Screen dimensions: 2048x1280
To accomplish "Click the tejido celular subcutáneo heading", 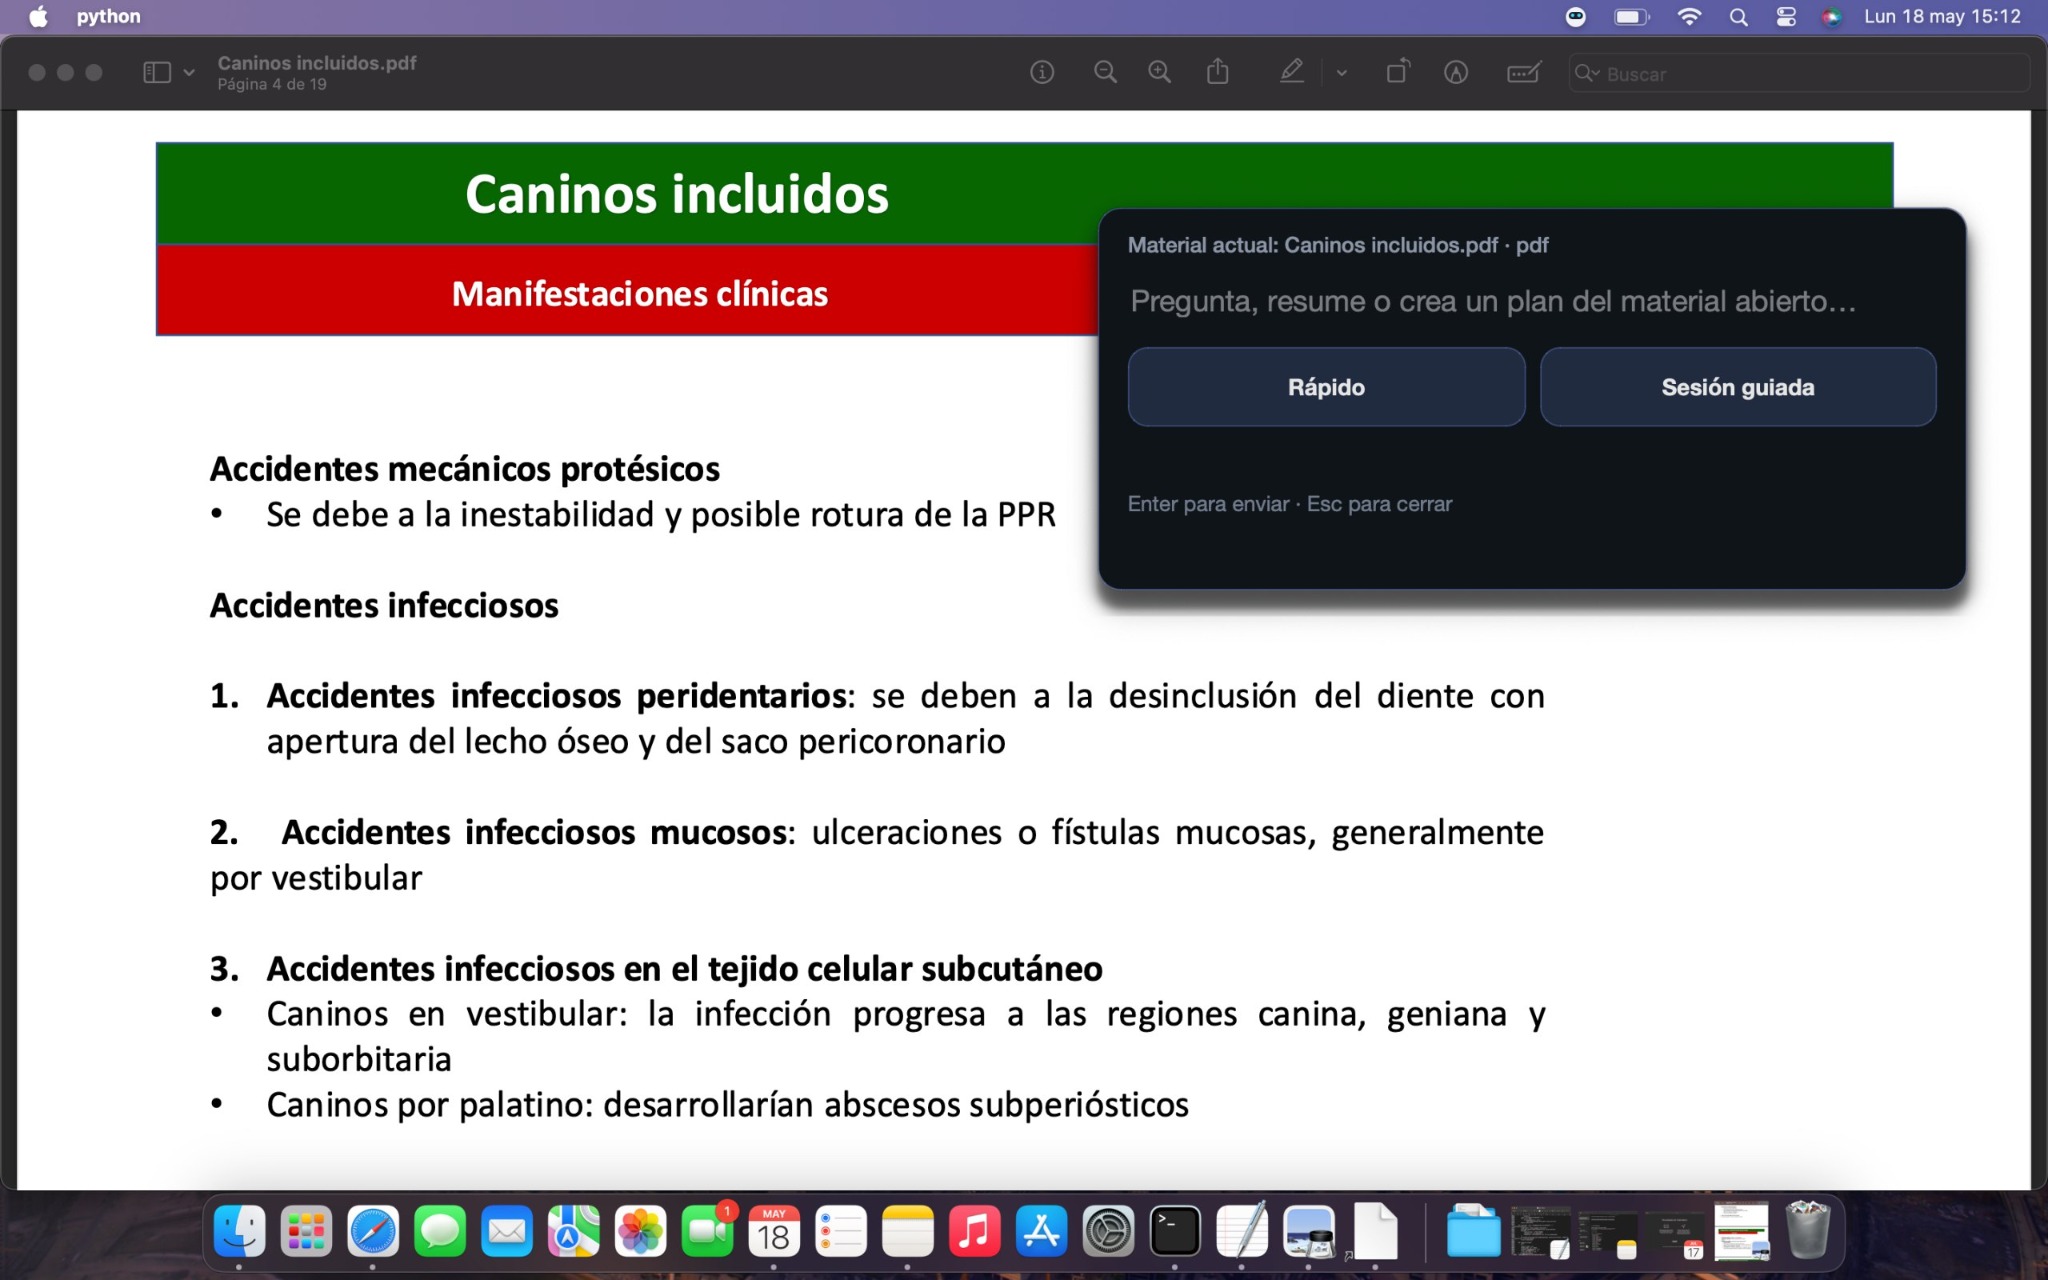I will (x=684, y=969).
